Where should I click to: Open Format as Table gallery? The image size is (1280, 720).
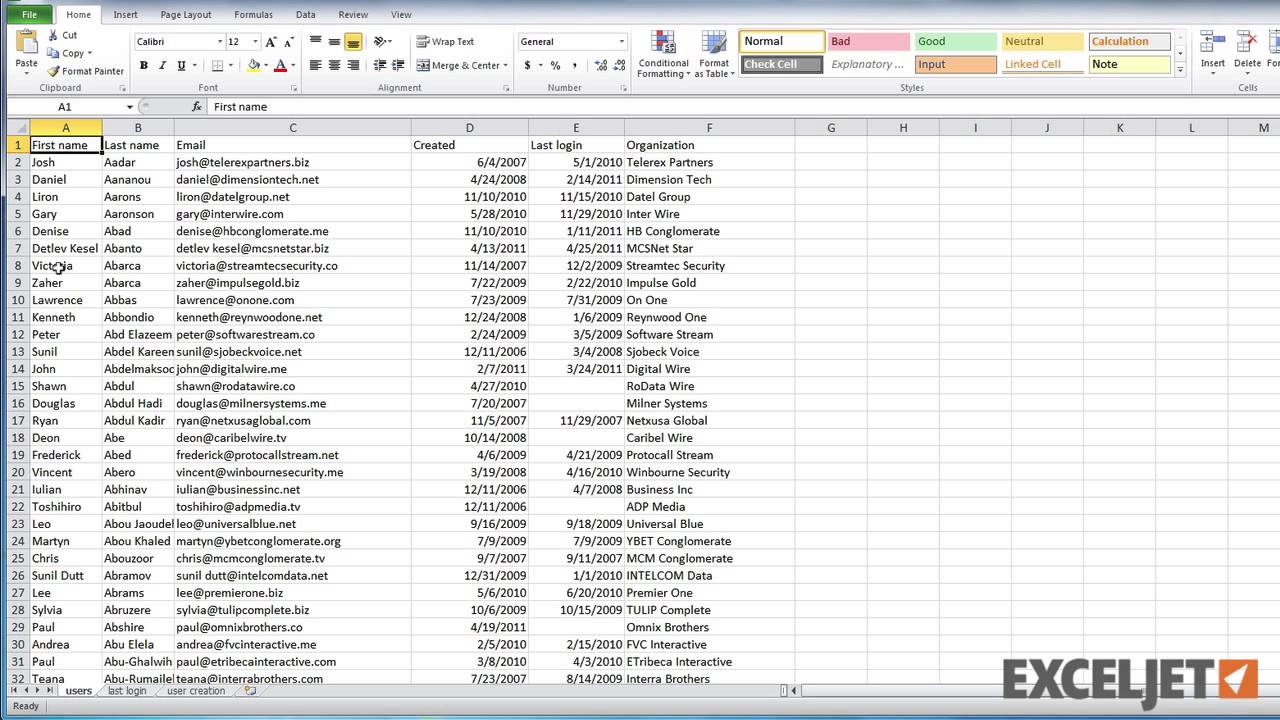click(713, 55)
